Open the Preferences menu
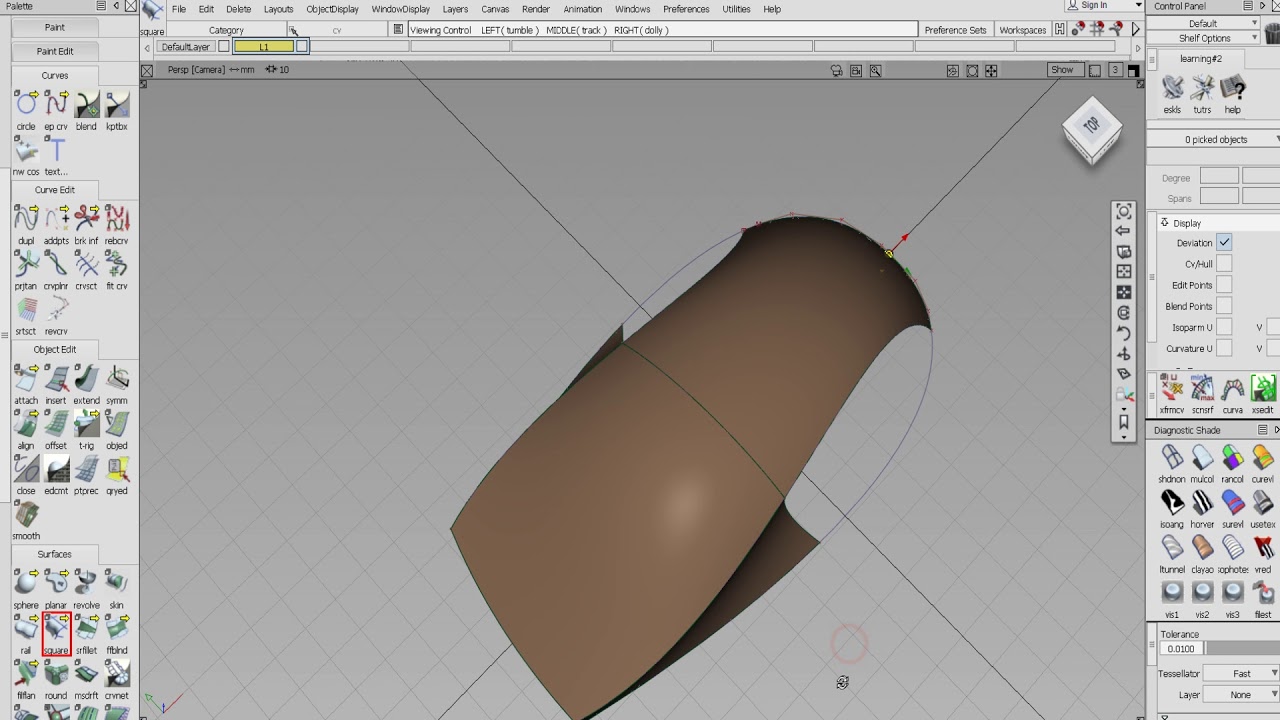 click(686, 9)
